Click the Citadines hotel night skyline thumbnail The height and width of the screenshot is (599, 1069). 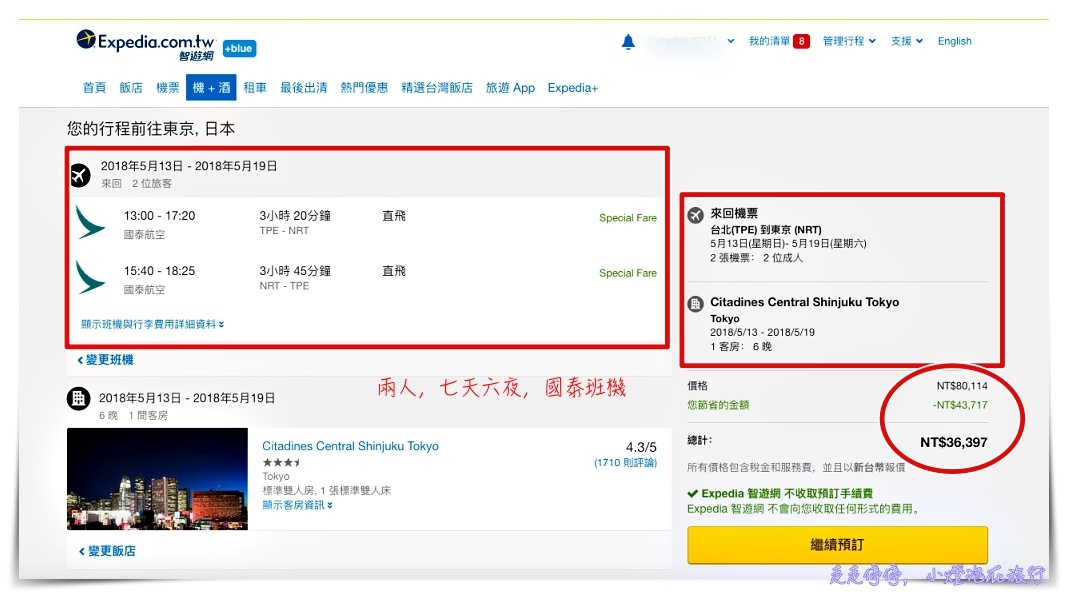(x=157, y=479)
